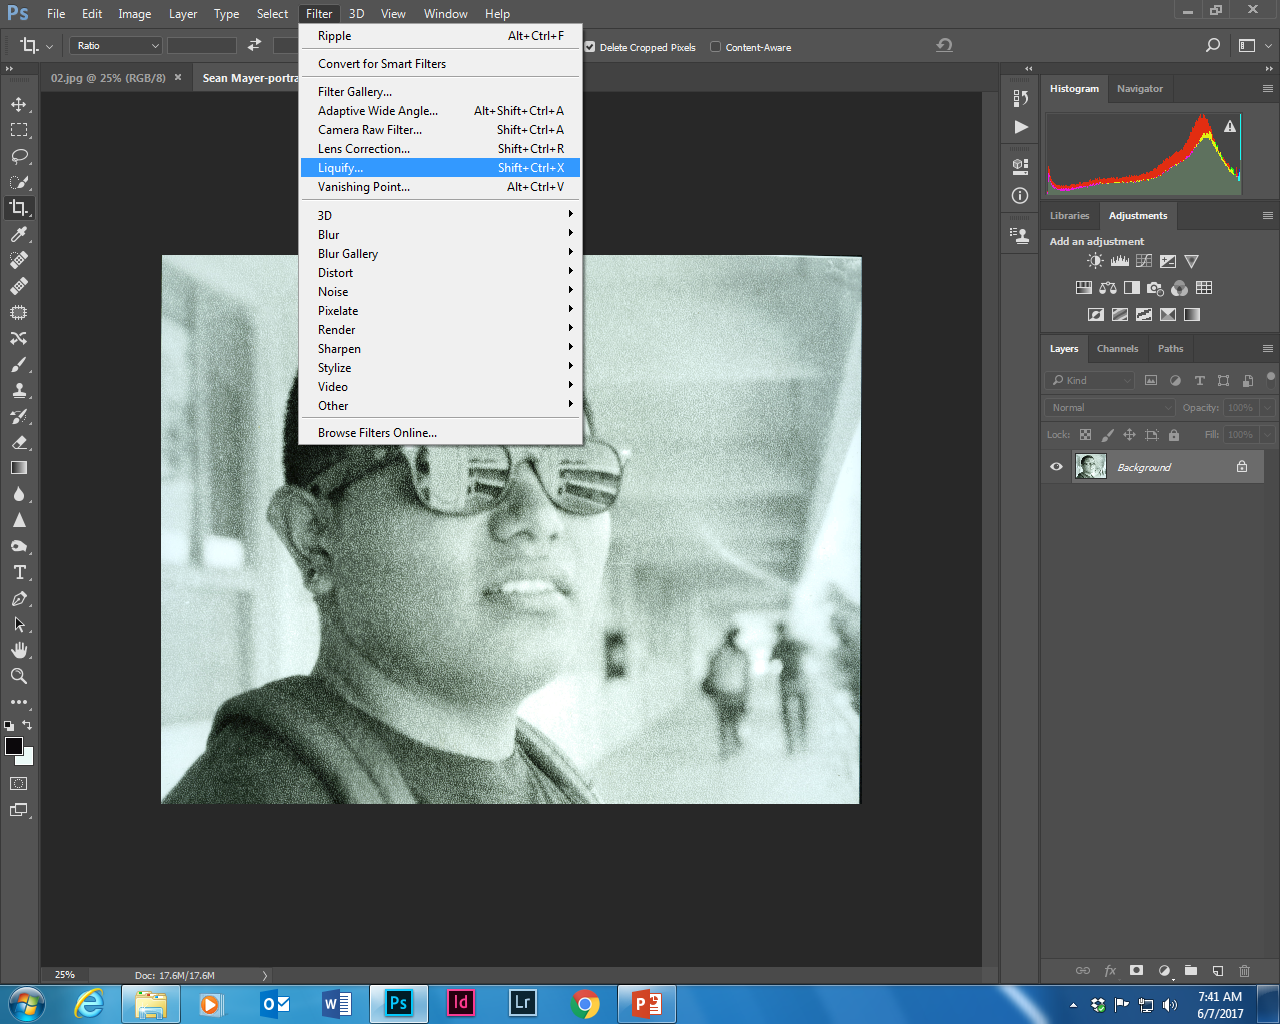Reset the crop box

[x=944, y=46]
